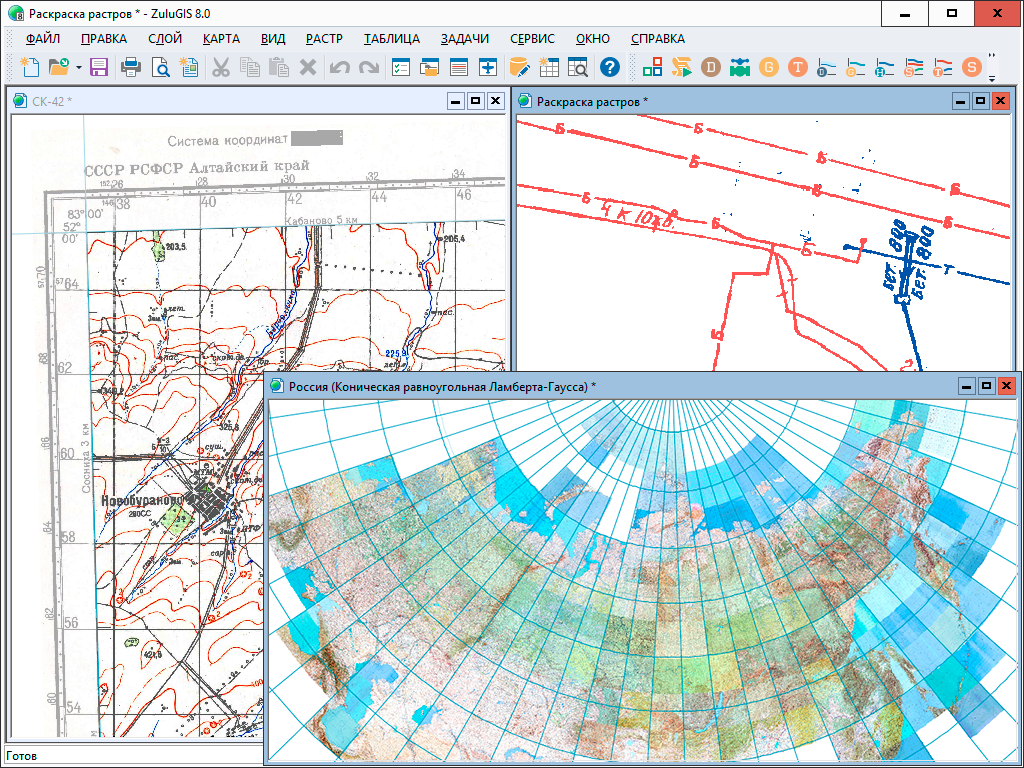This screenshot has width=1024, height=768.
Task: Expand the Open folder dropdown arrow
Action: (78, 67)
